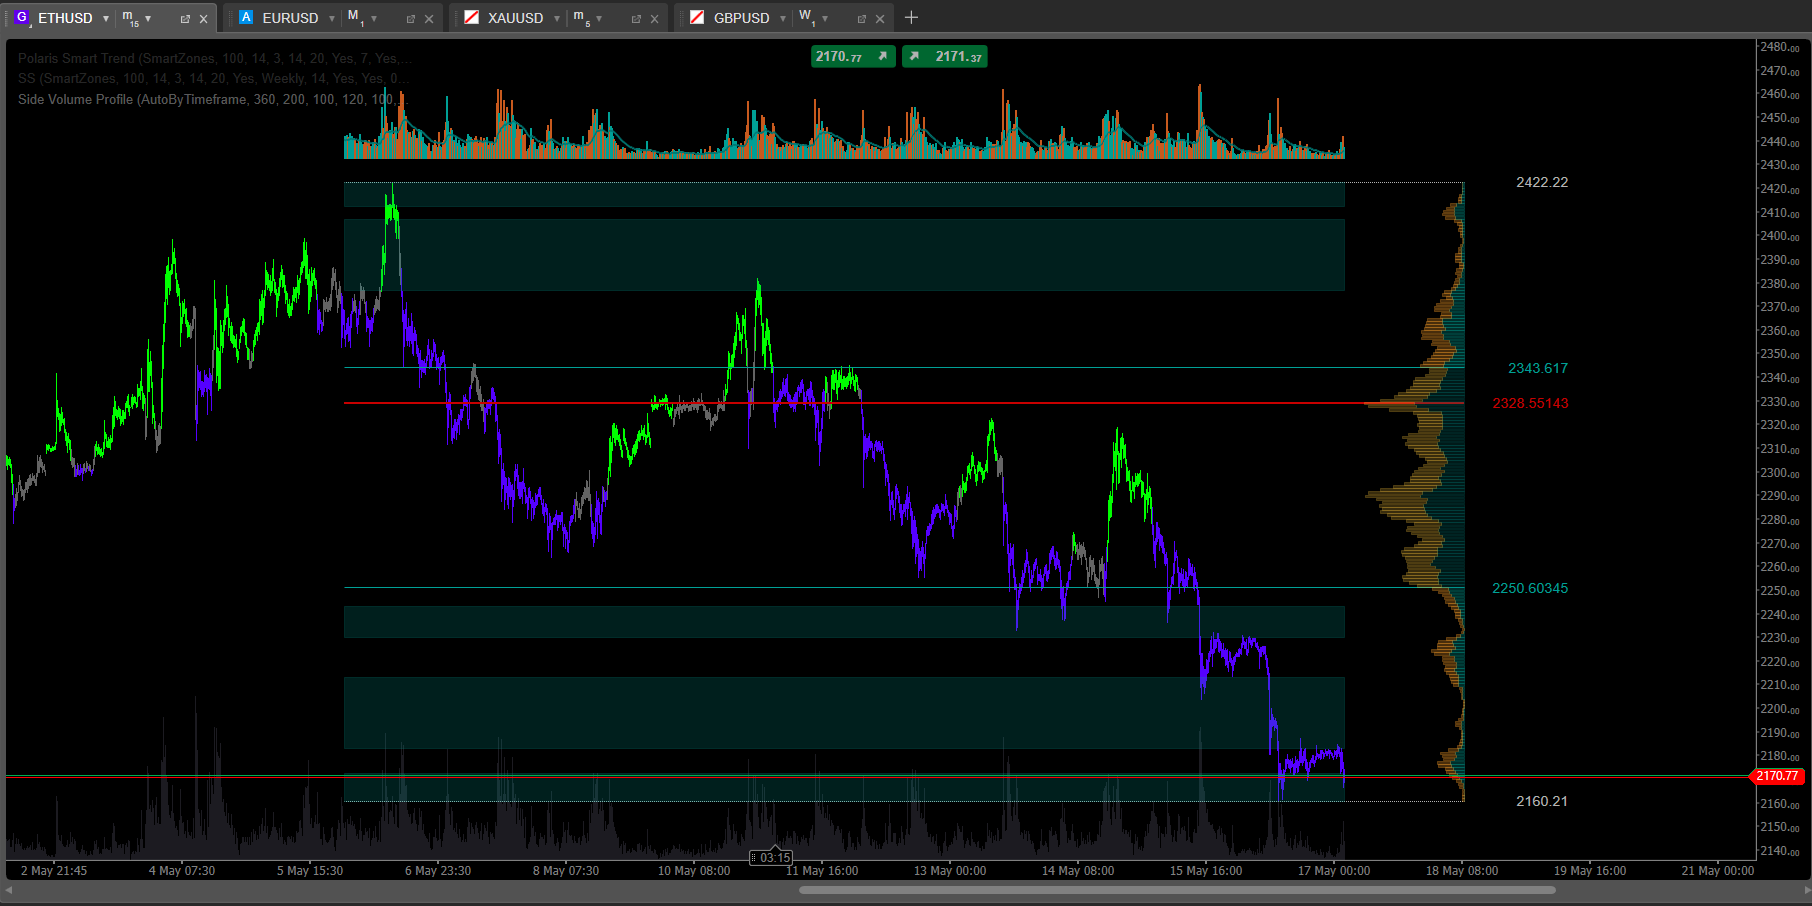Click the 2170.77 sell price button
The image size is (1812, 906).
coord(853,57)
